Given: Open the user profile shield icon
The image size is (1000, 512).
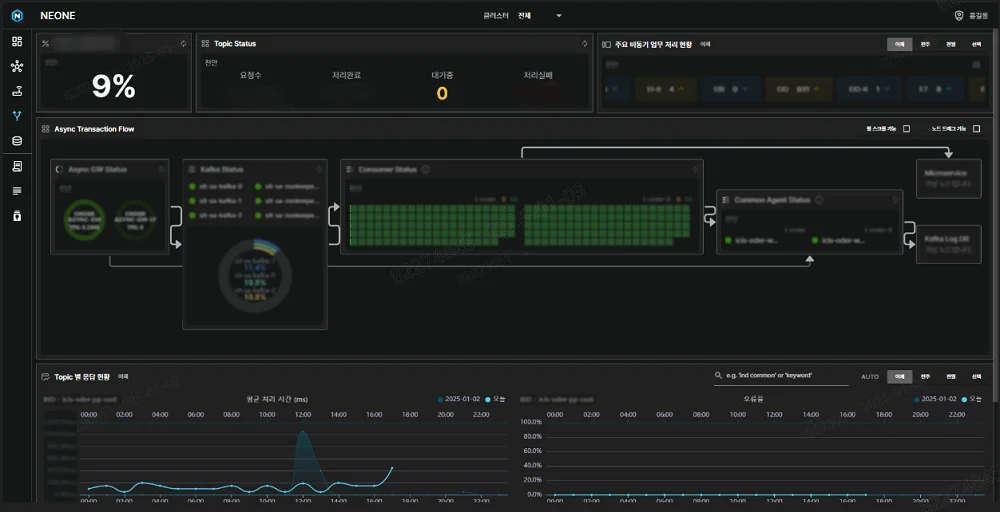Looking at the screenshot, I should [959, 16].
